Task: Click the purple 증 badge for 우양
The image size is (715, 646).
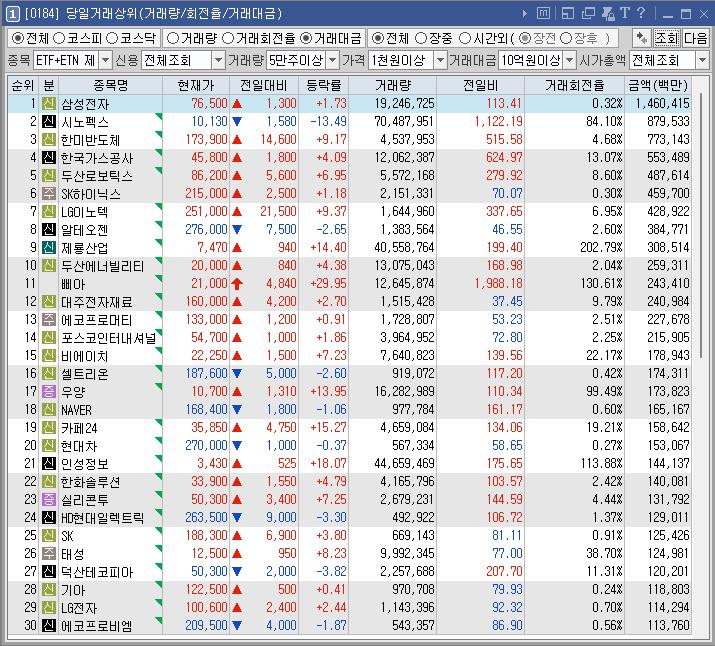Action: point(49,391)
